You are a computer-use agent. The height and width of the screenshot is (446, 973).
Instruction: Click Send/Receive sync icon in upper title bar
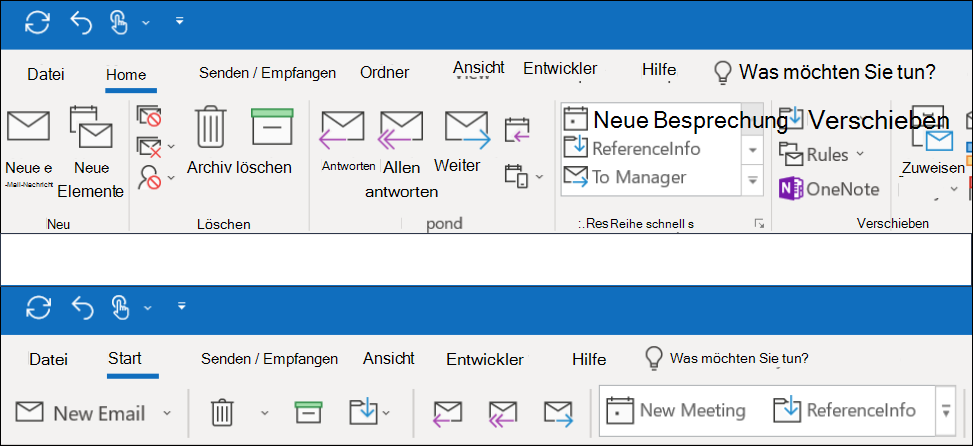click(x=37, y=24)
